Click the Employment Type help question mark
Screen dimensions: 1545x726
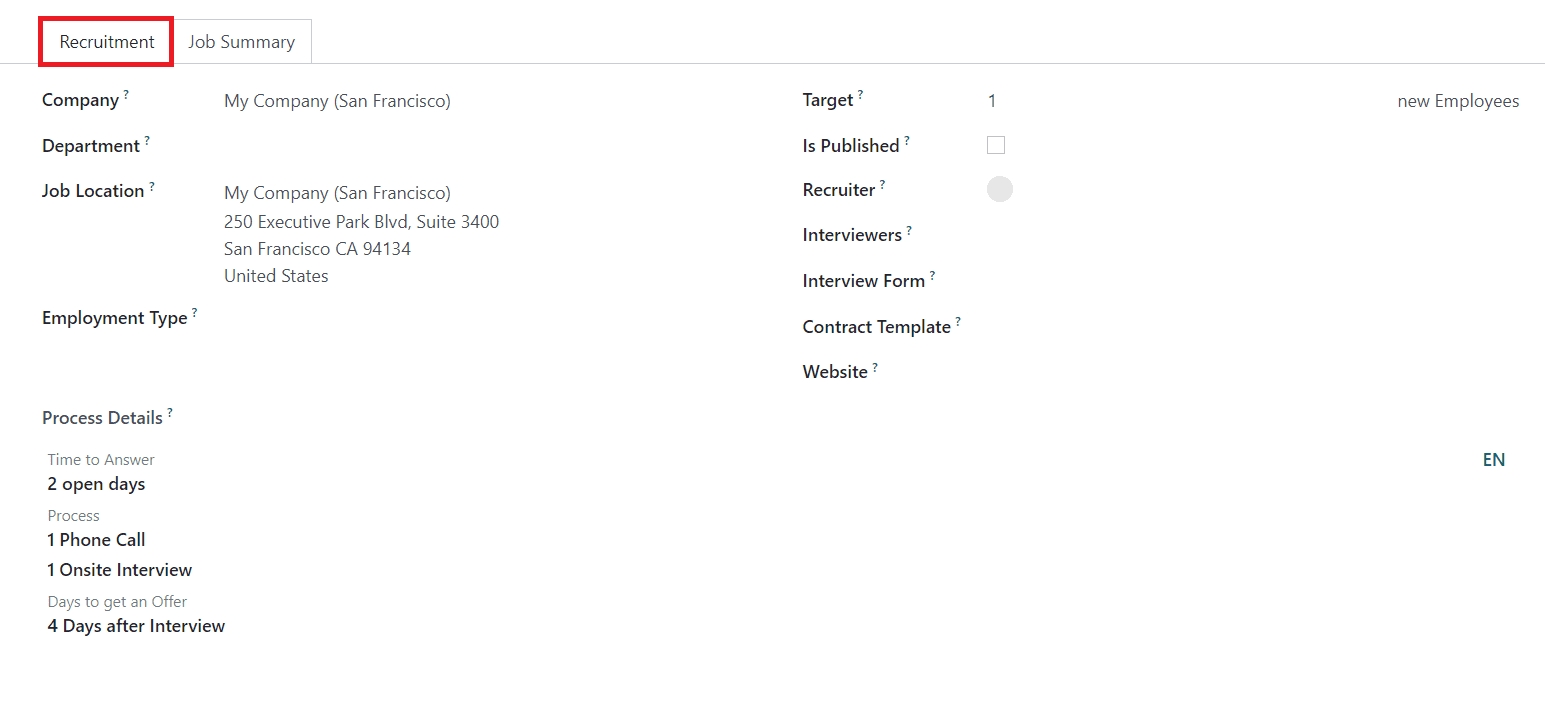click(x=195, y=312)
